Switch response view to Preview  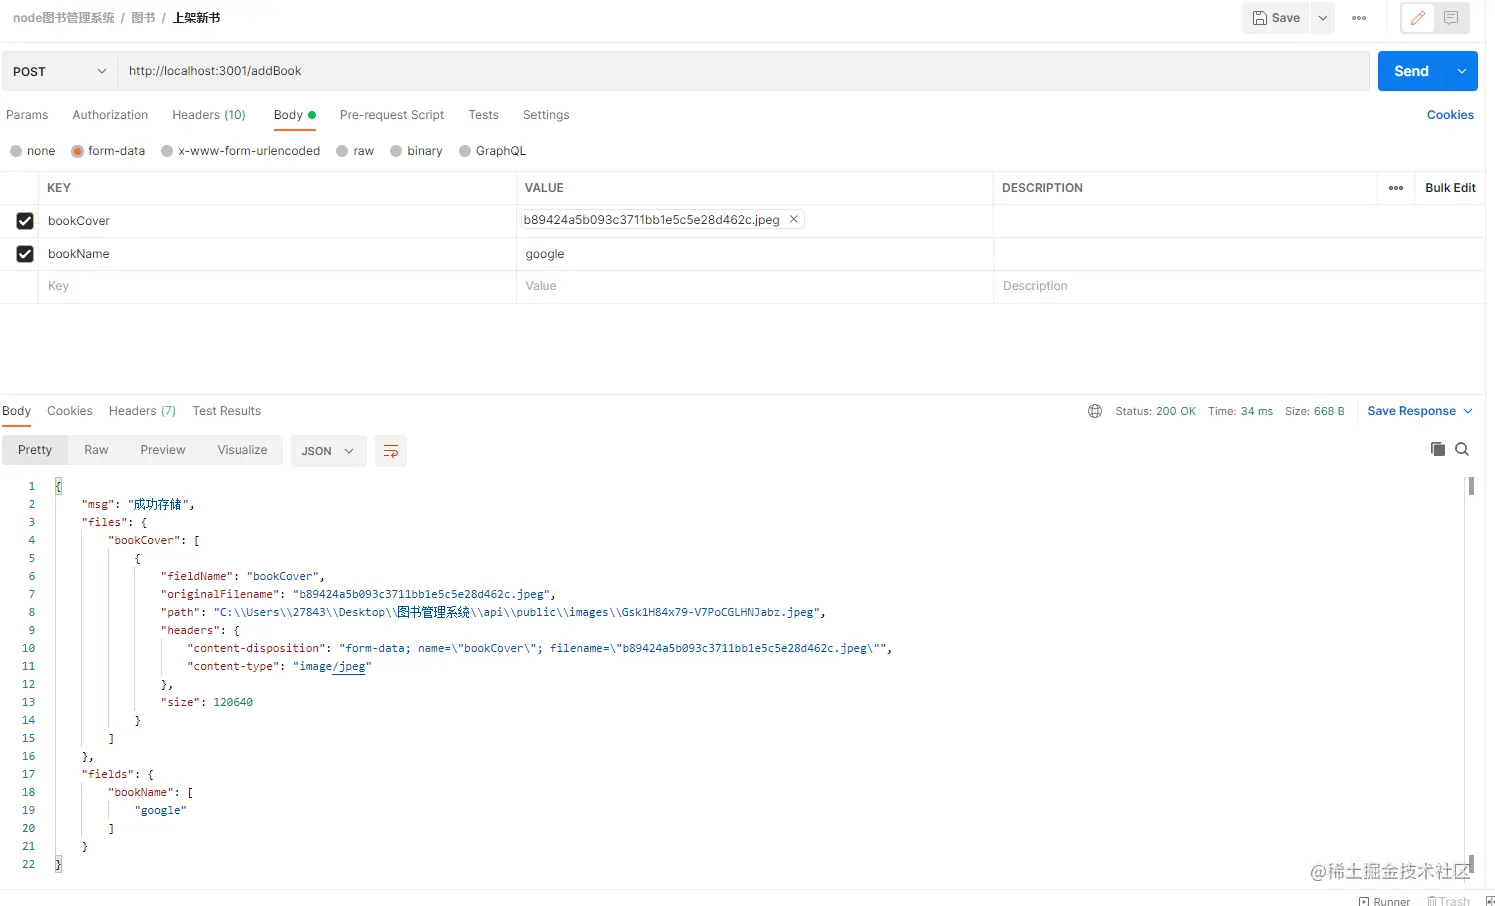(x=163, y=450)
